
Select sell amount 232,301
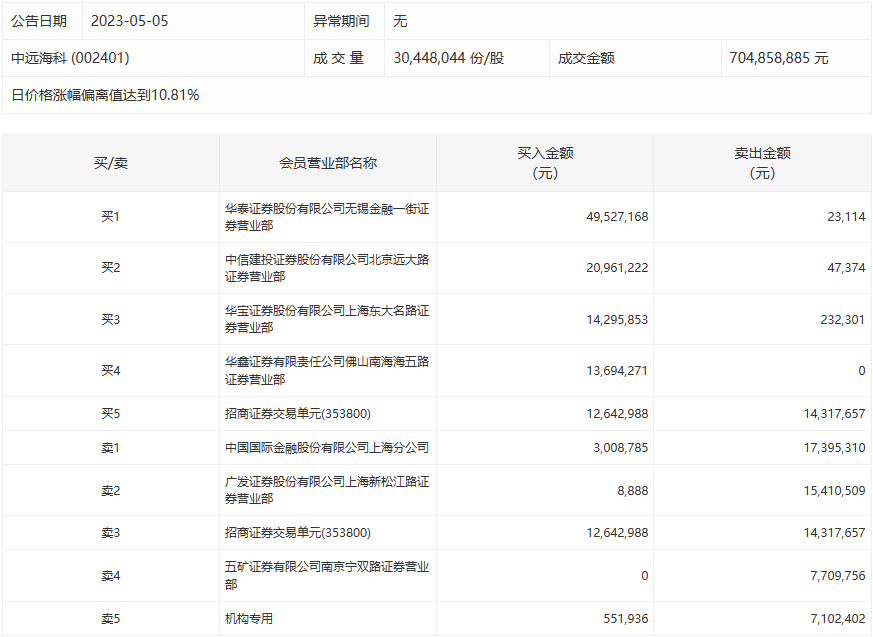842,320
